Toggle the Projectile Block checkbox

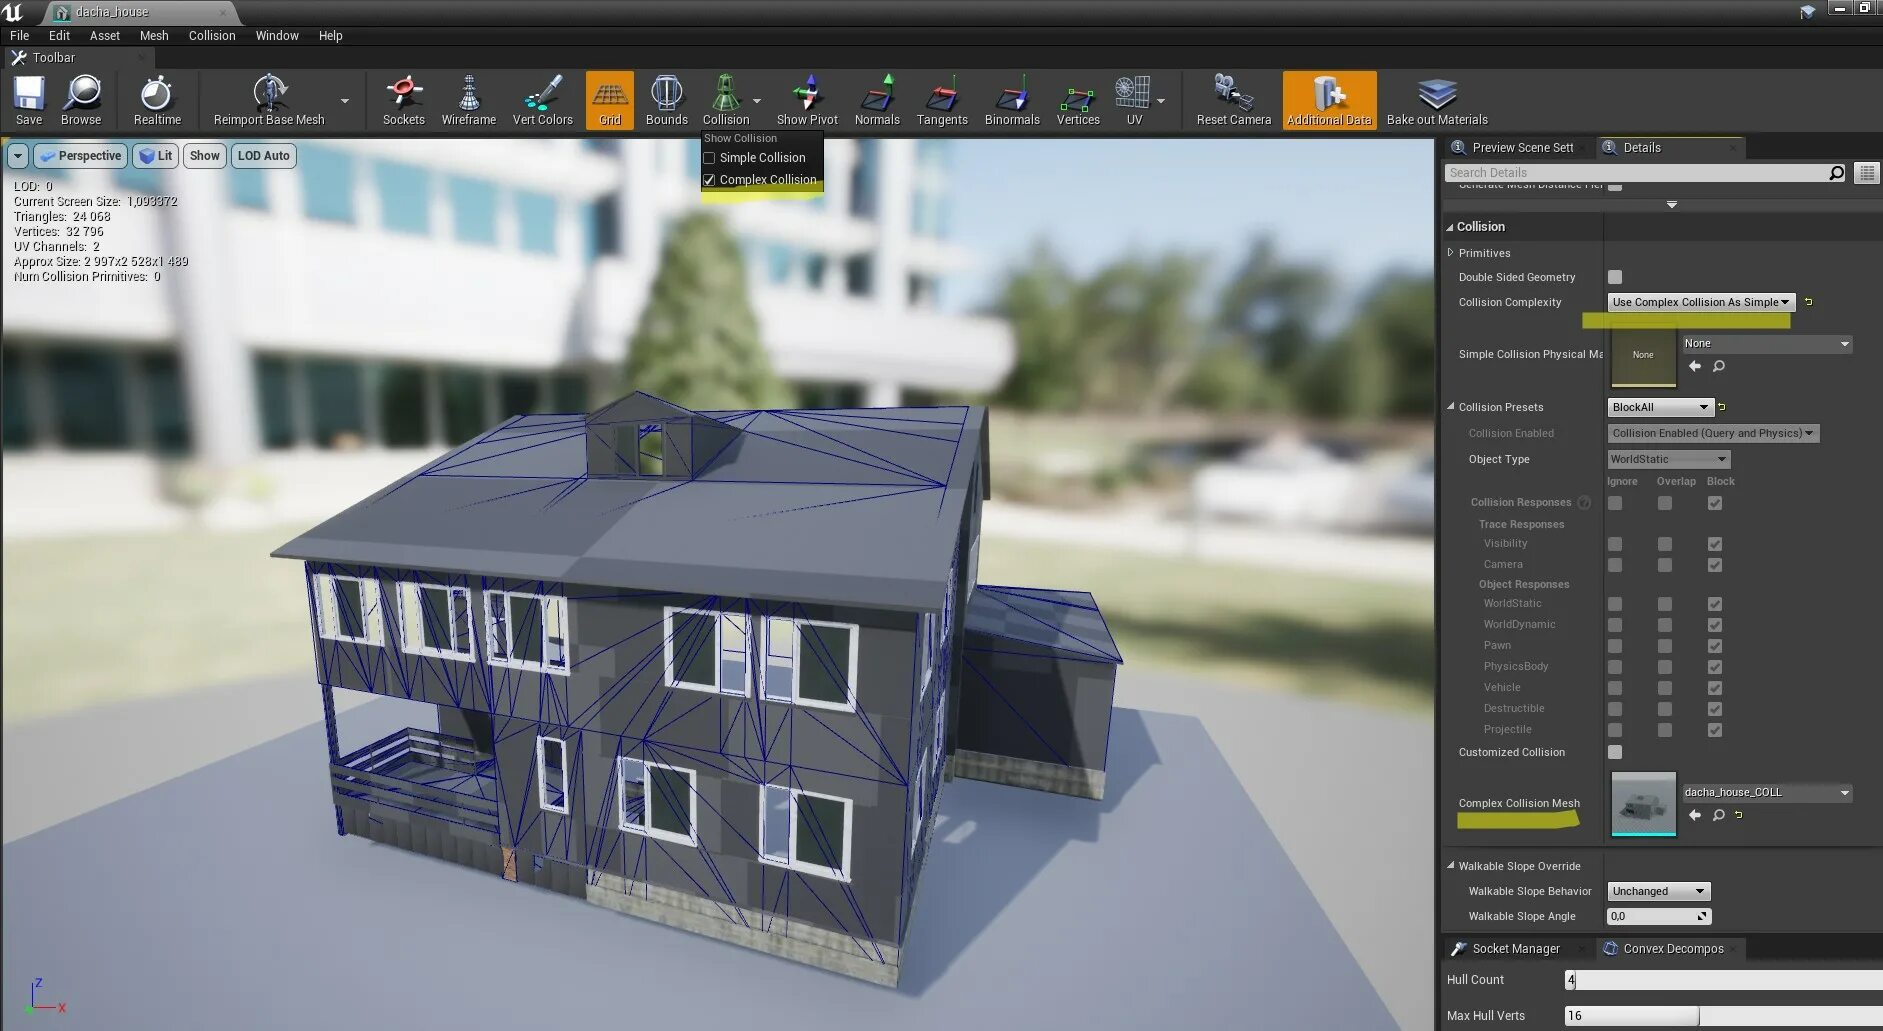[x=1715, y=730]
